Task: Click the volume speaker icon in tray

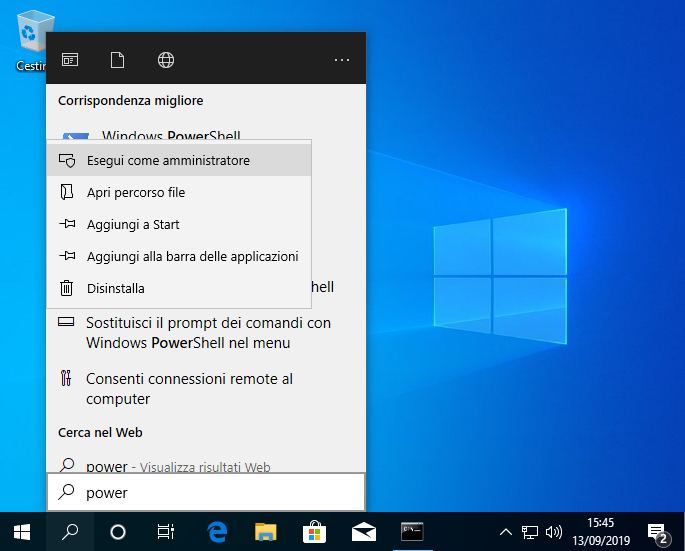Action: click(x=554, y=532)
